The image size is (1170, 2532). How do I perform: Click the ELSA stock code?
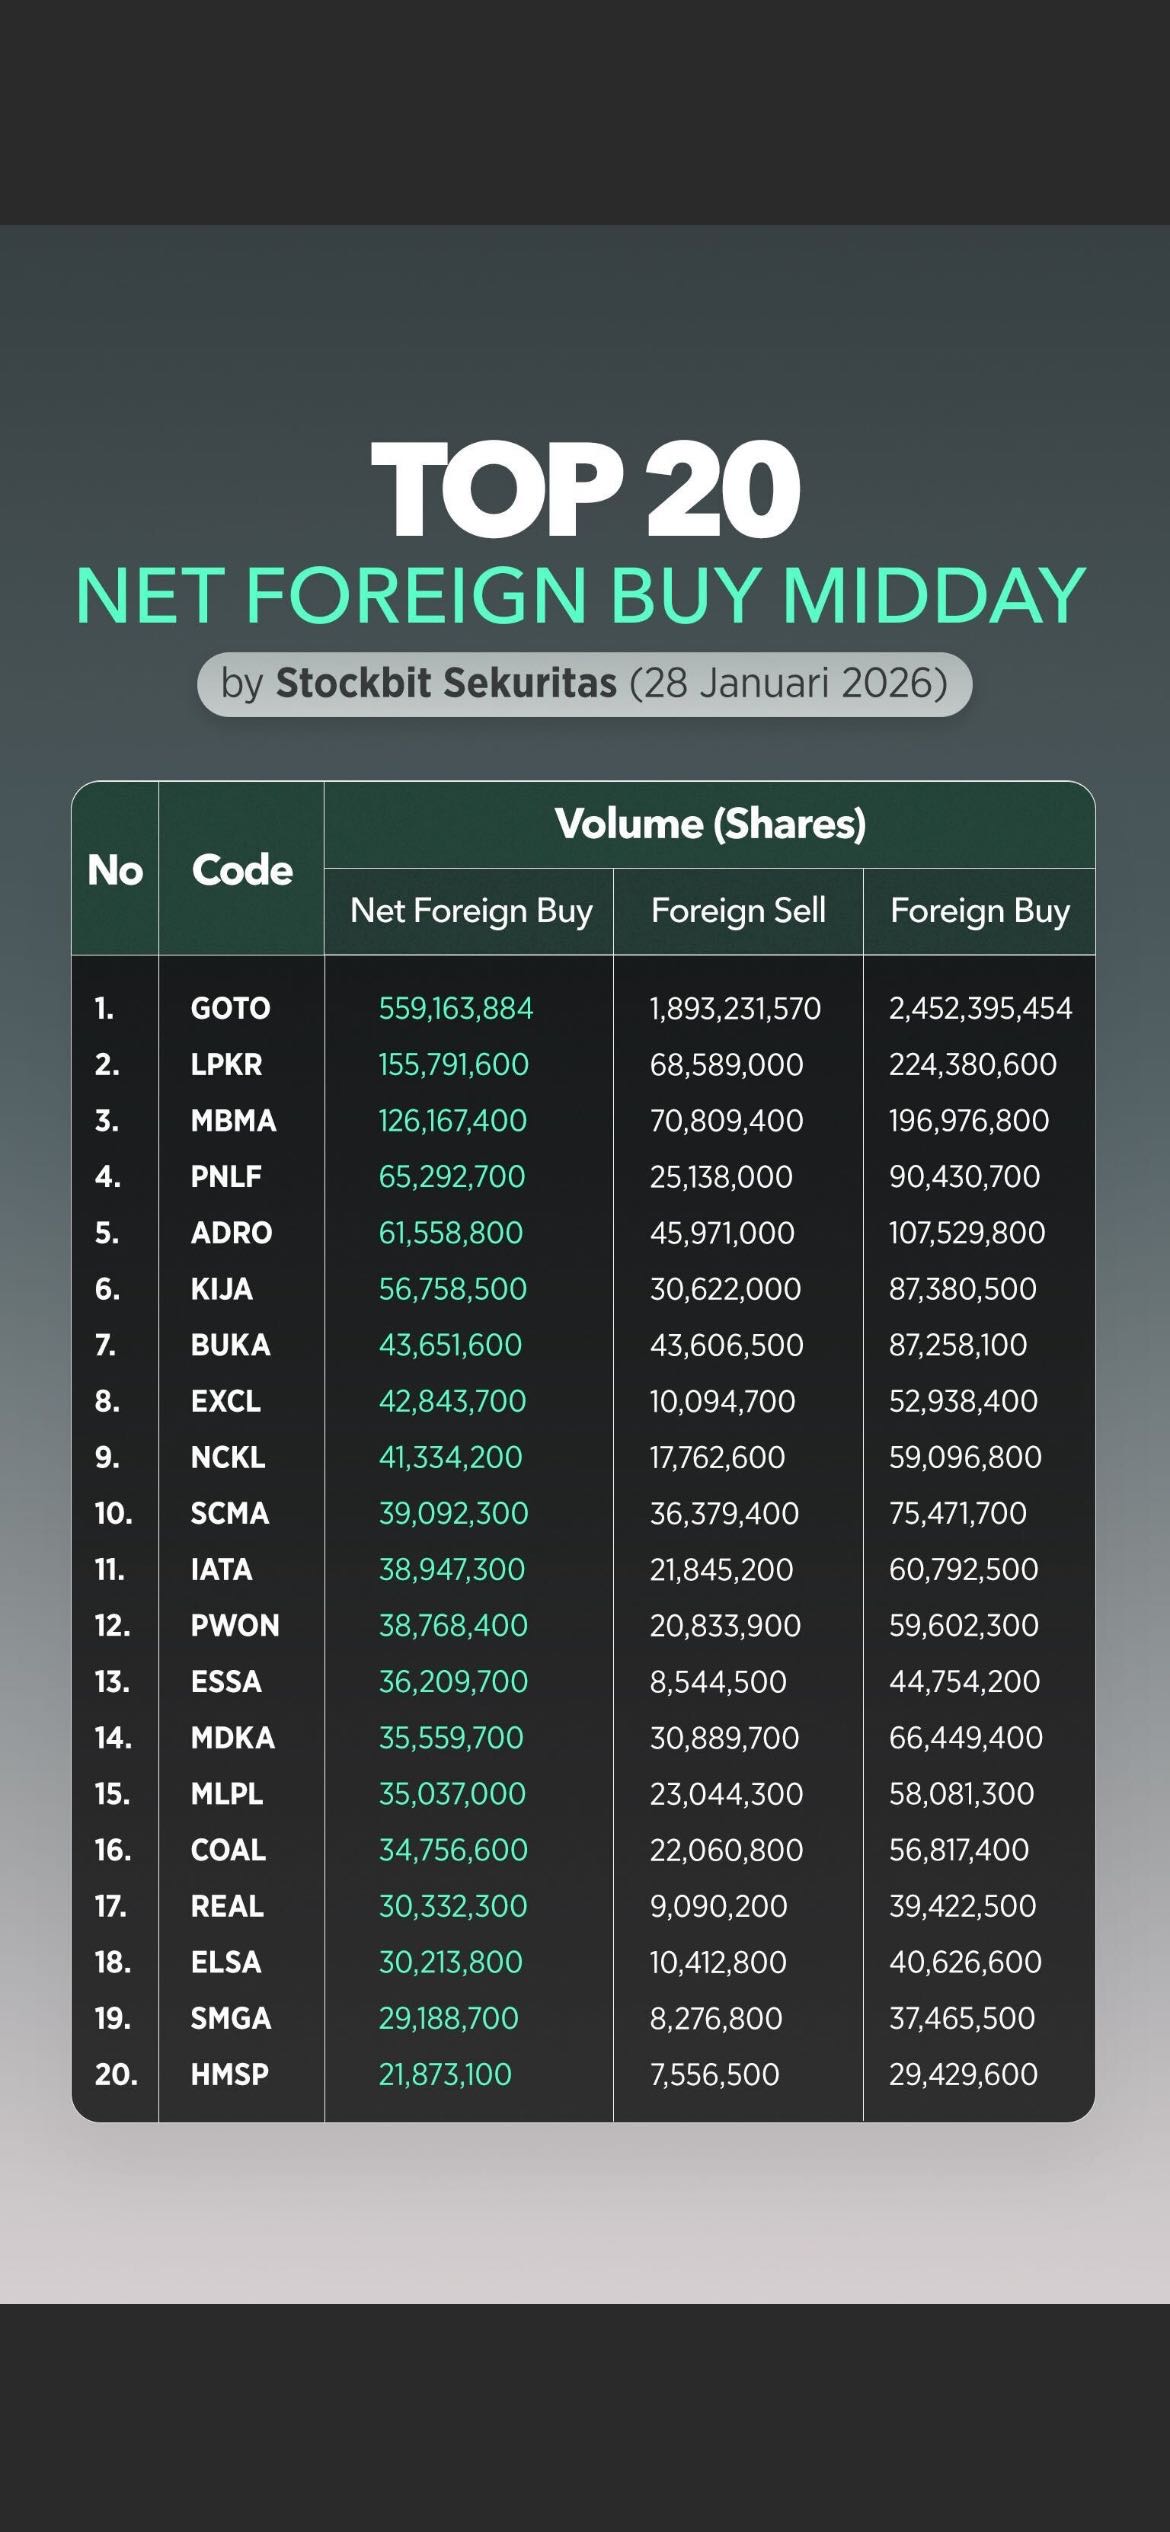[x=226, y=1962]
